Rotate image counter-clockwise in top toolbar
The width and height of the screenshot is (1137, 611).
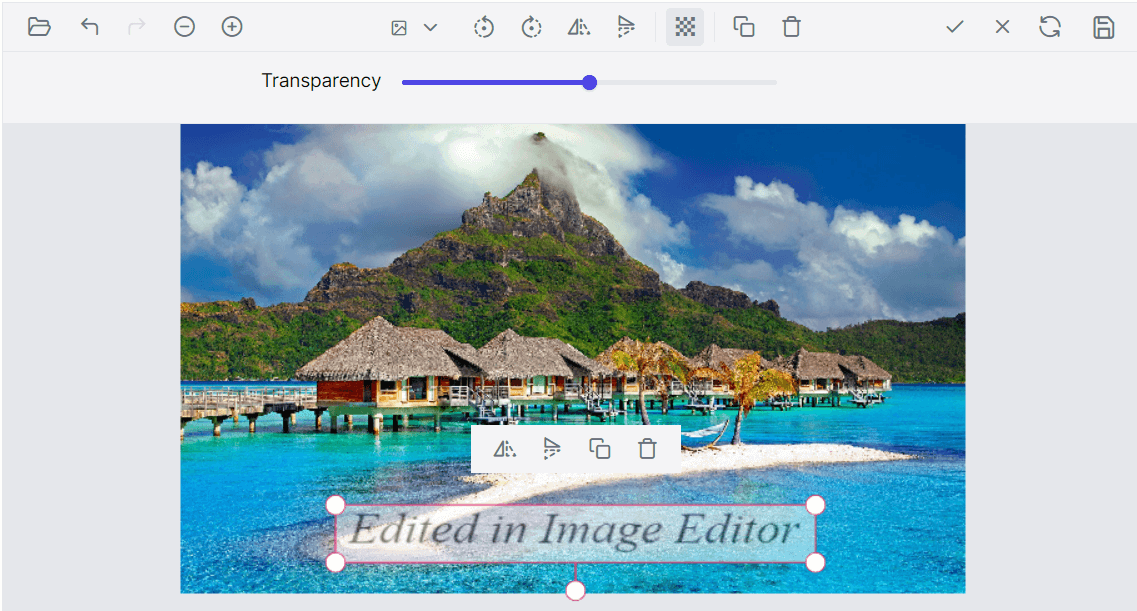(x=484, y=27)
